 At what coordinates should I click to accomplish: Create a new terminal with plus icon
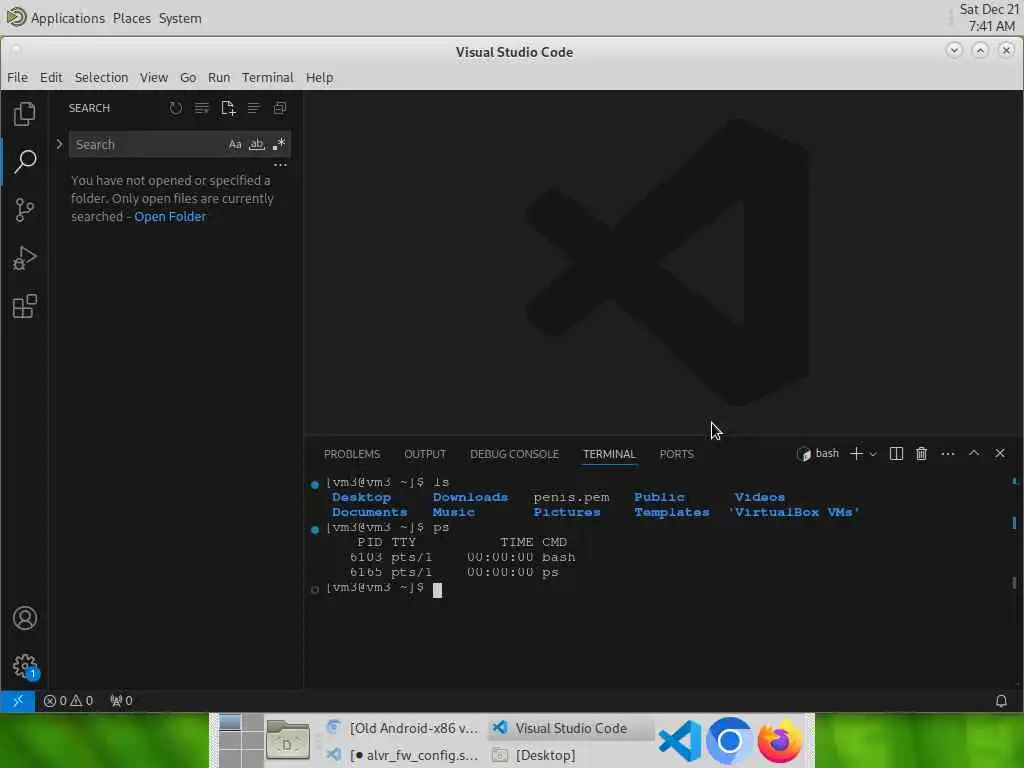tap(856, 453)
